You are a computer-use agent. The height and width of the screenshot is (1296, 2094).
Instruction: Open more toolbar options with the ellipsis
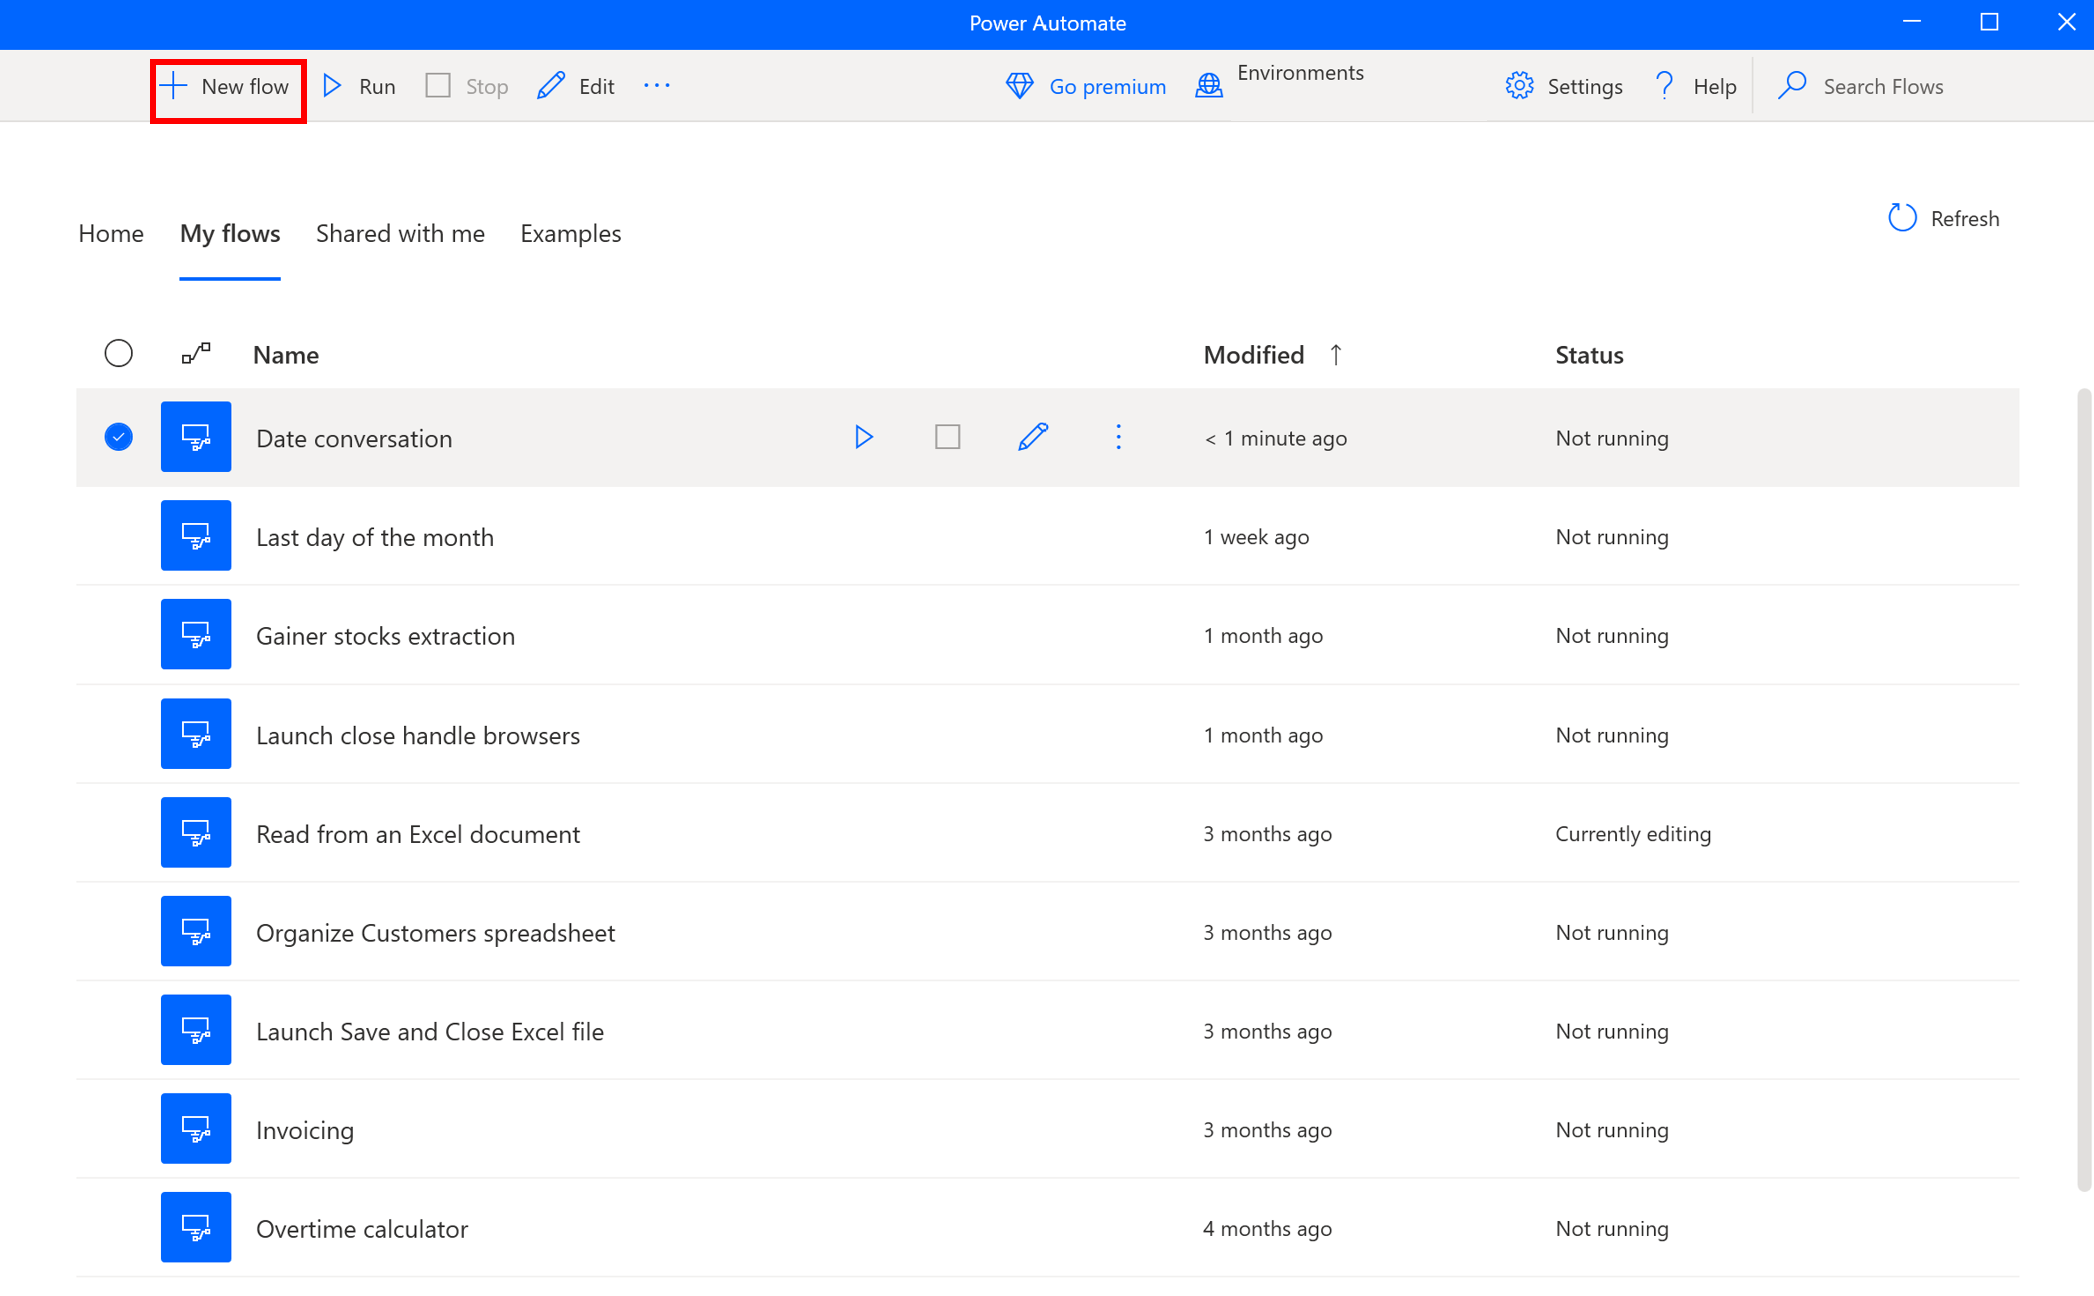(657, 85)
